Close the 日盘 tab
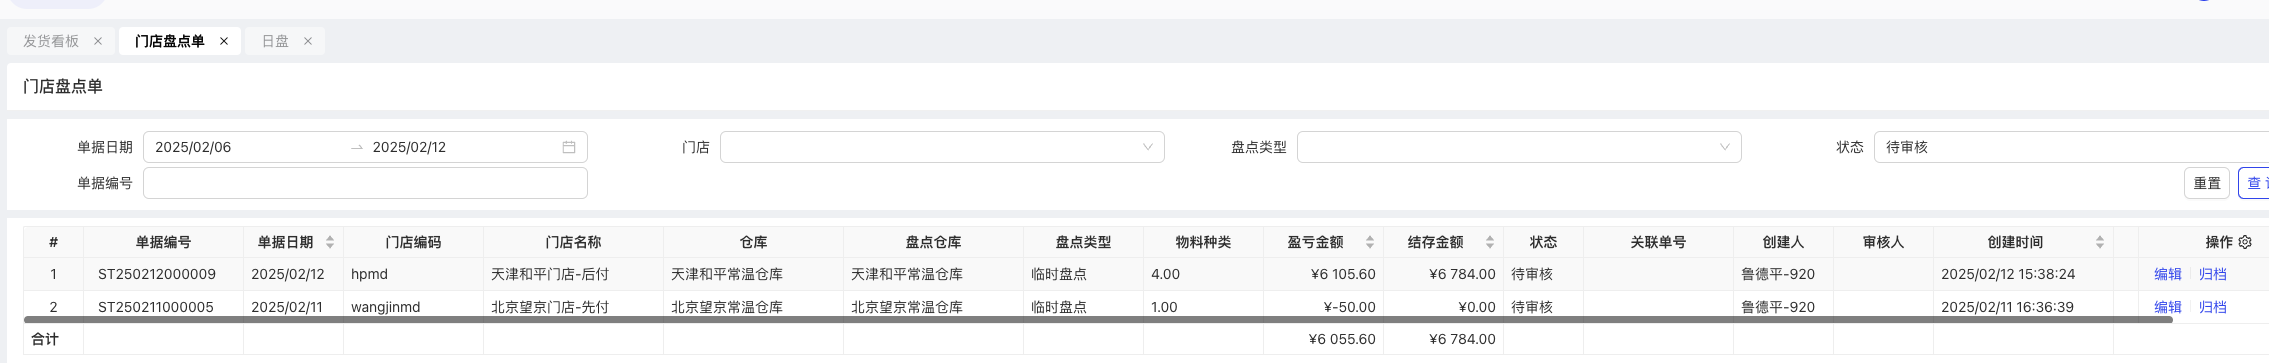Screen dimensions: 2269x363 click(x=308, y=41)
